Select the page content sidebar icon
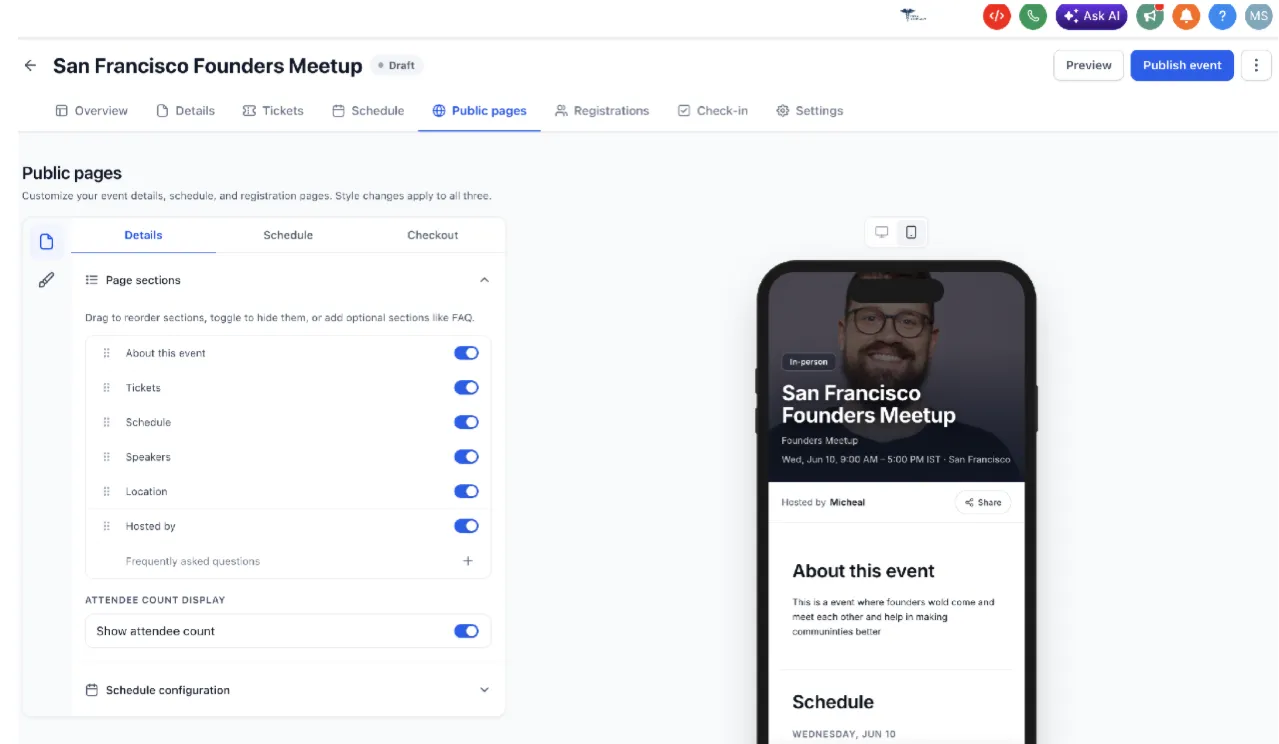Image resolution: width=1279 pixels, height=744 pixels. point(46,242)
